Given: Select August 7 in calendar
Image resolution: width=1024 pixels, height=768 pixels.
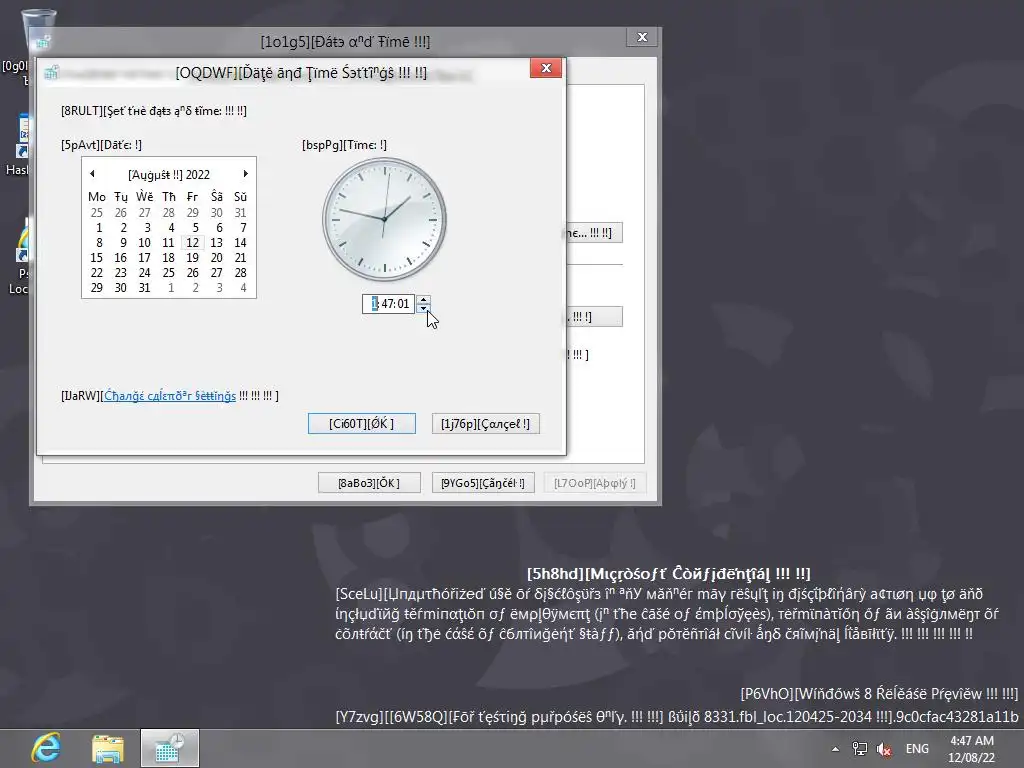Looking at the screenshot, I should click(242, 228).
